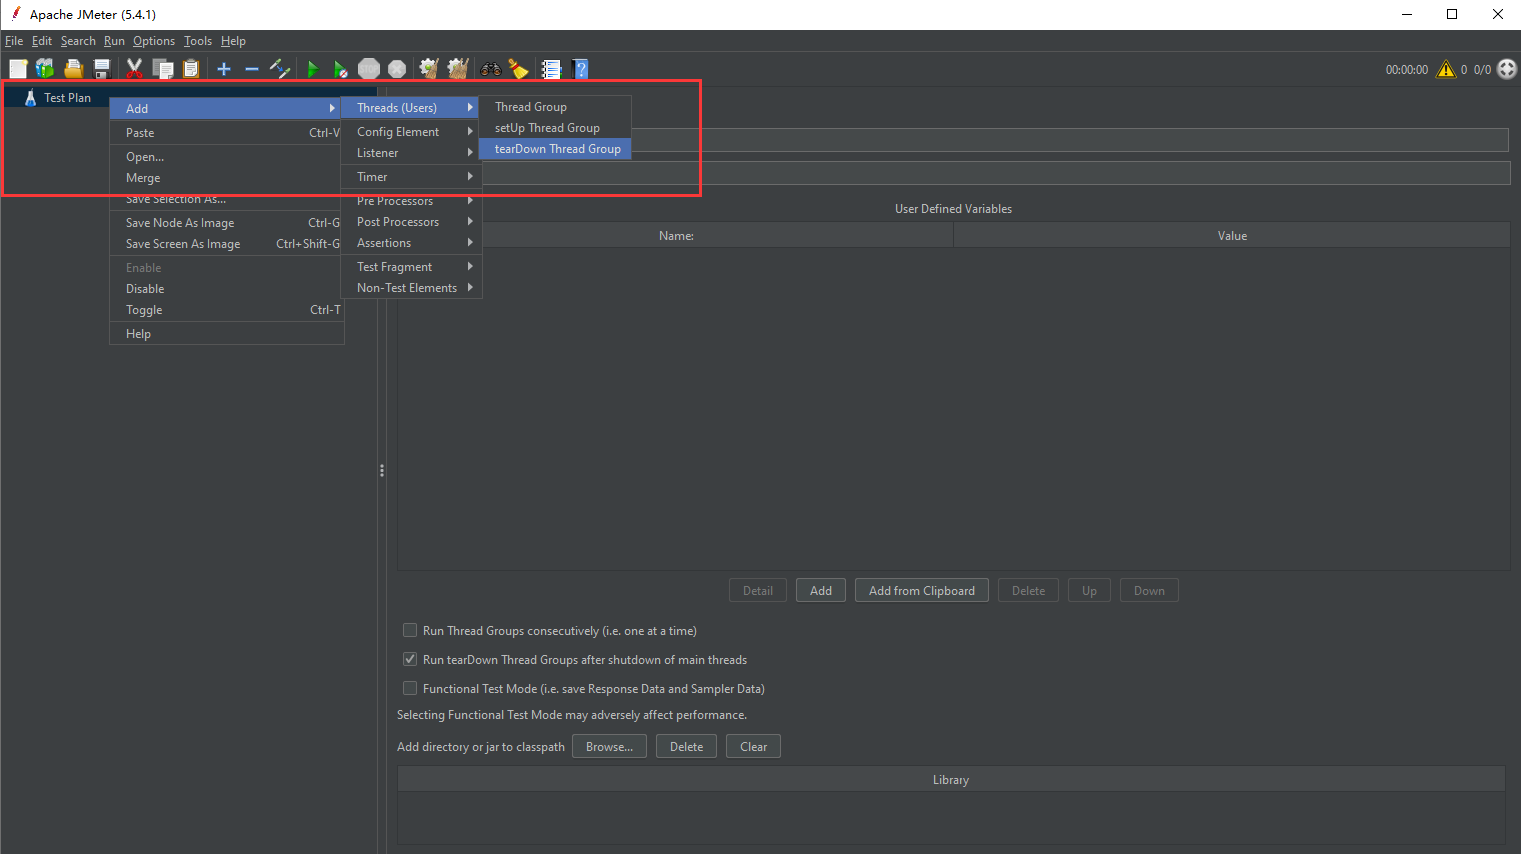Expand Config Element submenu
The image size is (1521, 854).
click(x=410, y=131)
